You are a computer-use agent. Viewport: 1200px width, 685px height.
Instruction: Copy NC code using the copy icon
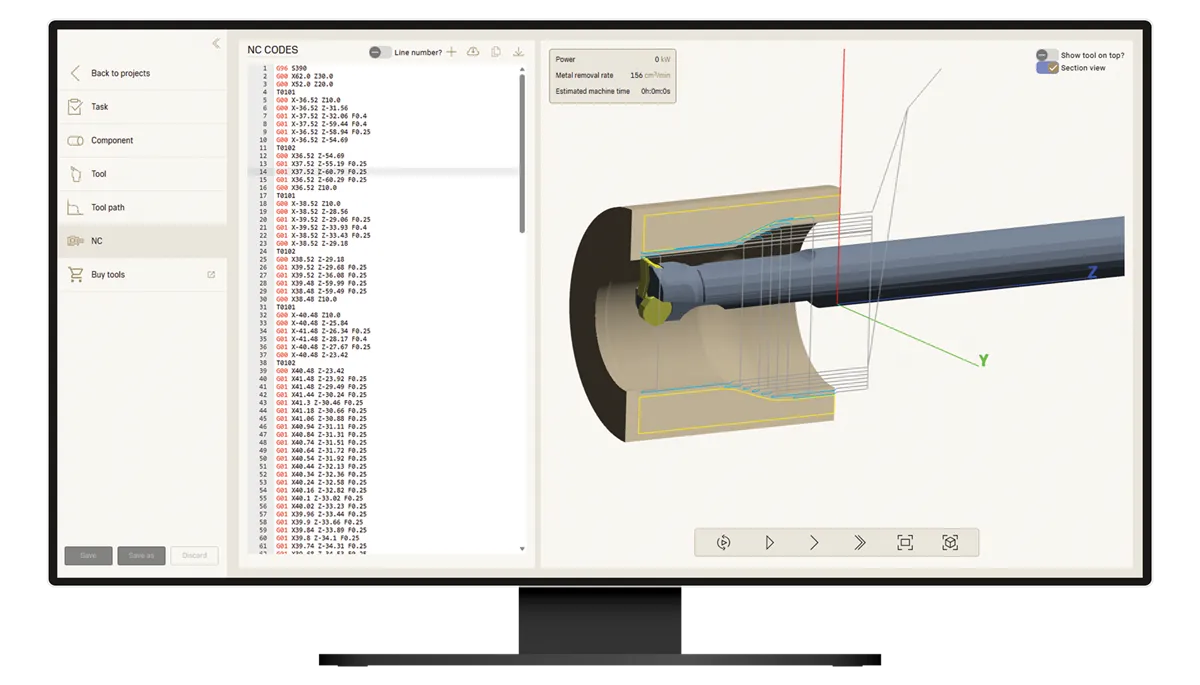coord(496,52)
